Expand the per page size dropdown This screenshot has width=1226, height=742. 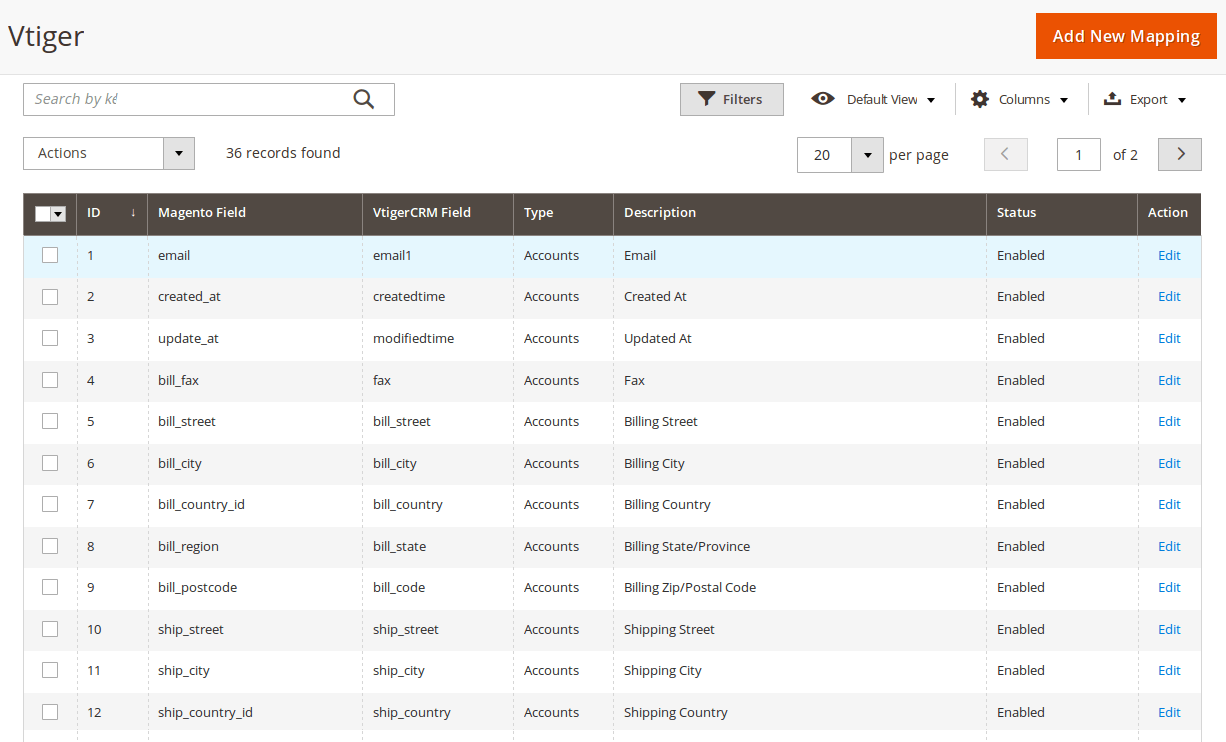point(867,155)
